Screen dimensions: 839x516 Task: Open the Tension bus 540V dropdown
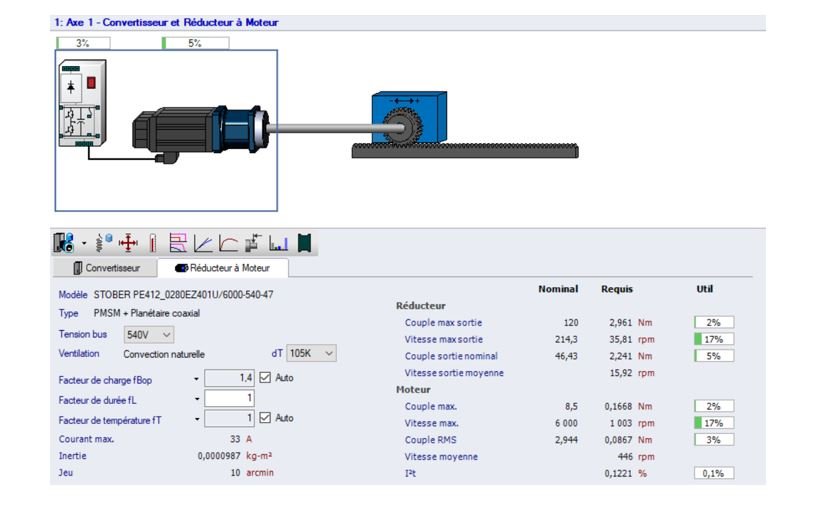tap(149, 335)
